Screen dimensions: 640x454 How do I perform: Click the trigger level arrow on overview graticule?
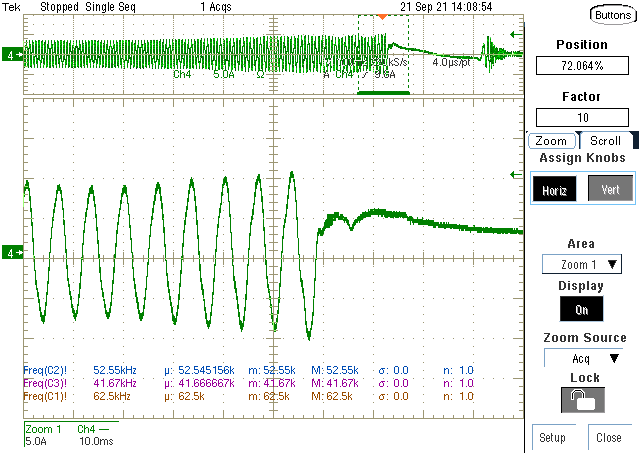point(516,35)
